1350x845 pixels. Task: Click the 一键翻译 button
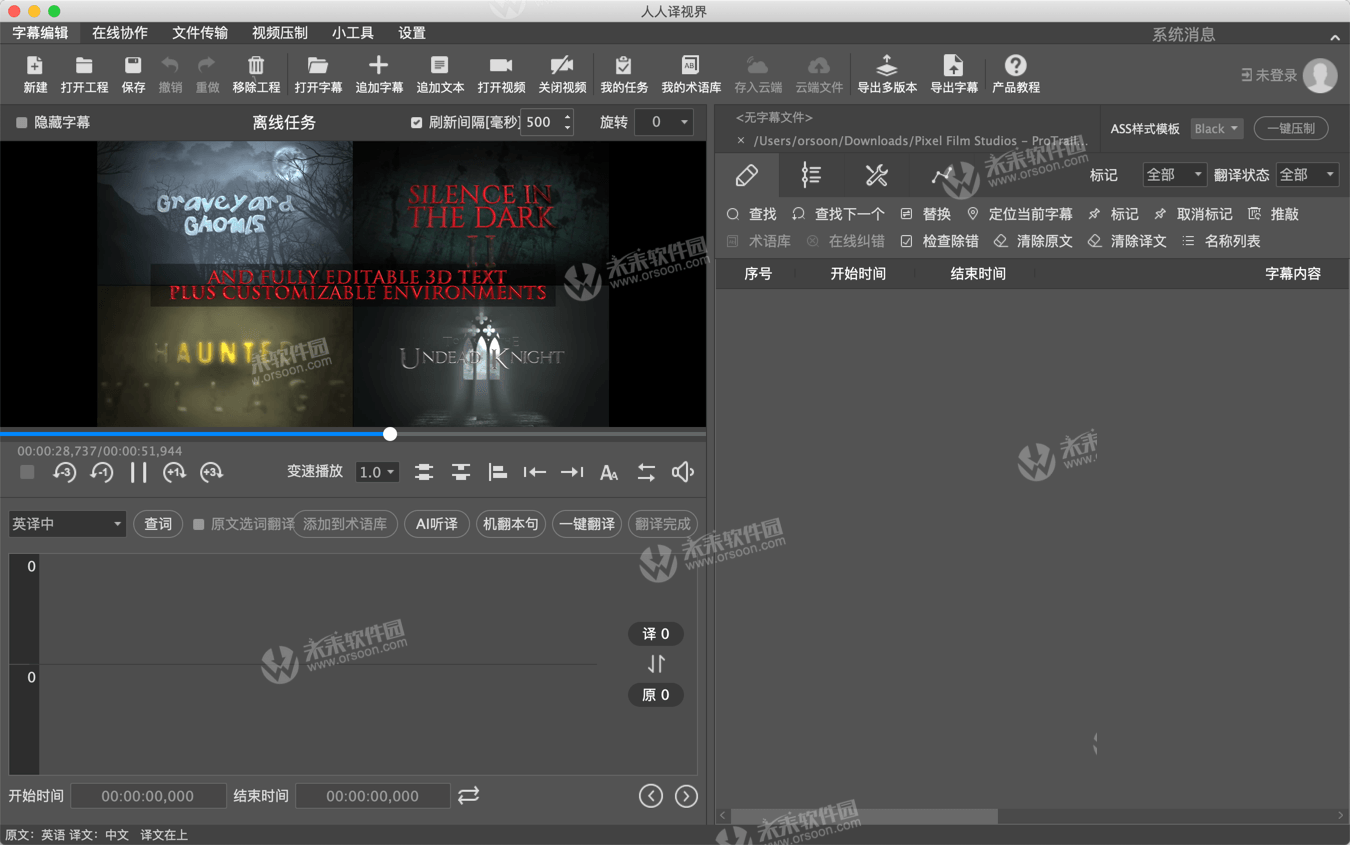point(587,524)
